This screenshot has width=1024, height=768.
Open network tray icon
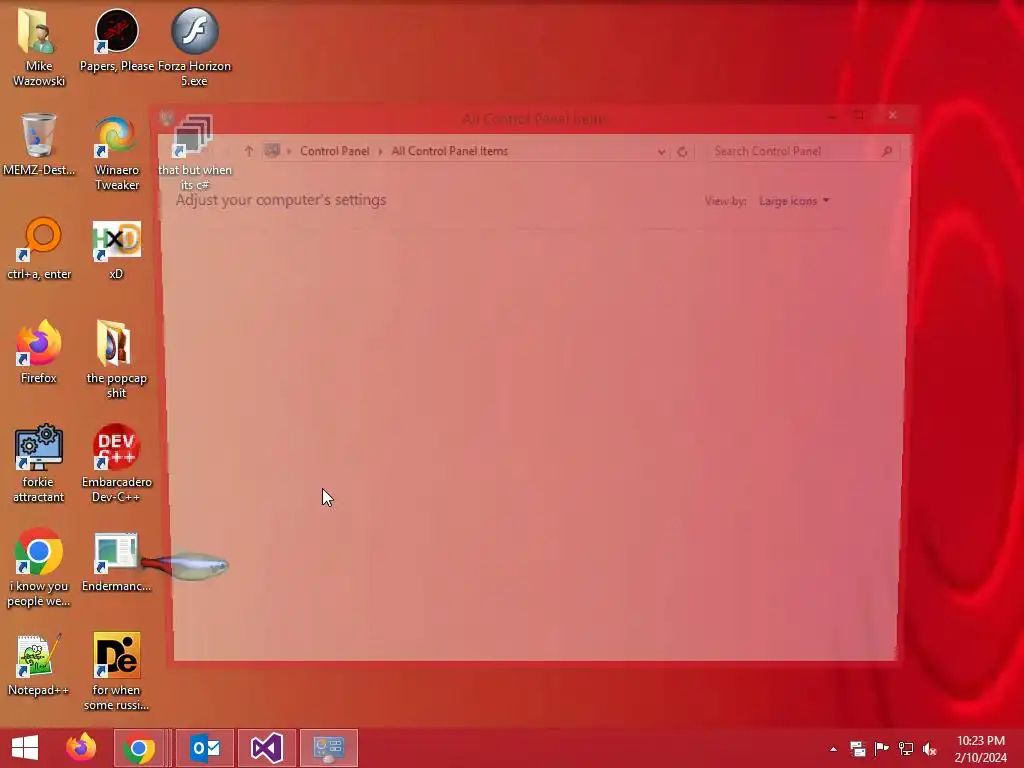click(906, 749)
